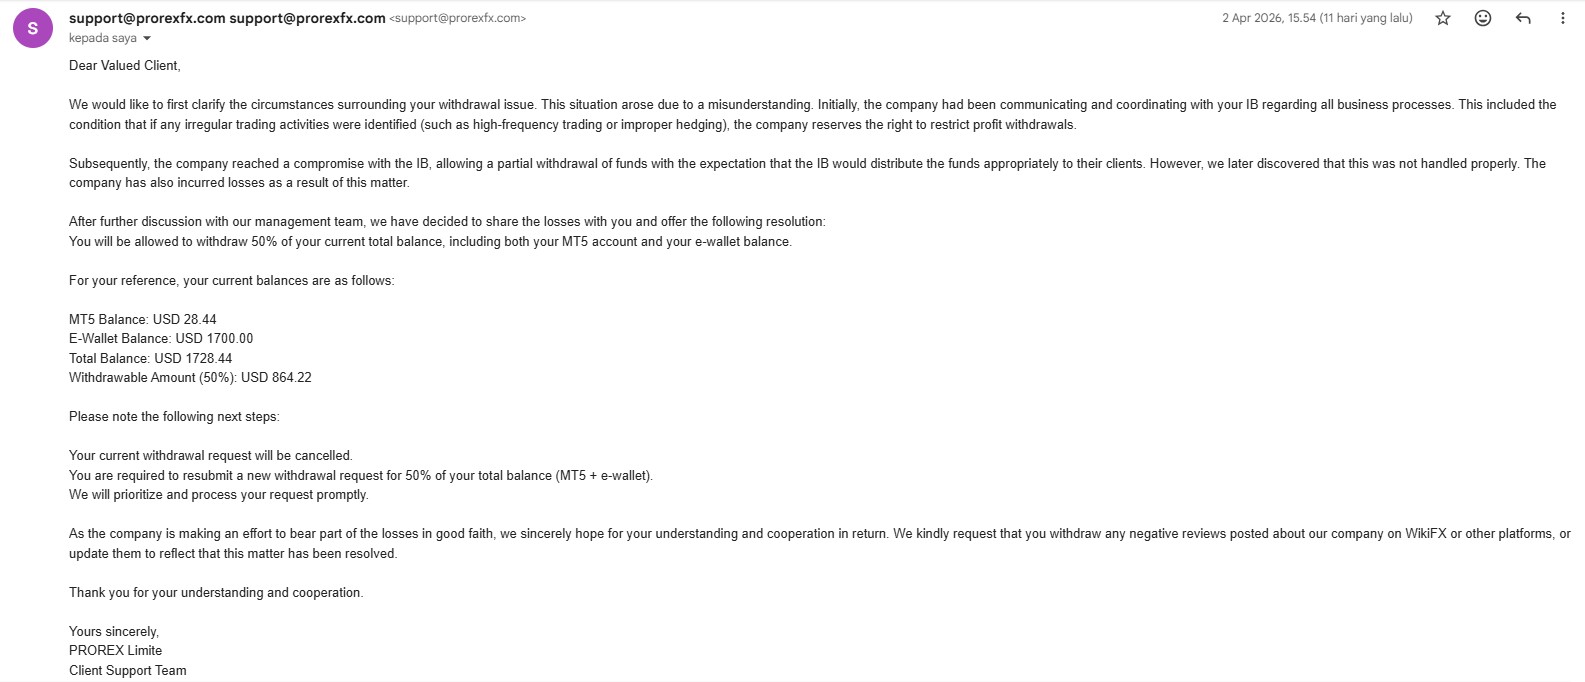Viewport: 1585px width, 682px height.
Task: Reply to the email using the arrow icon
Action: [x=1523, y=18]
